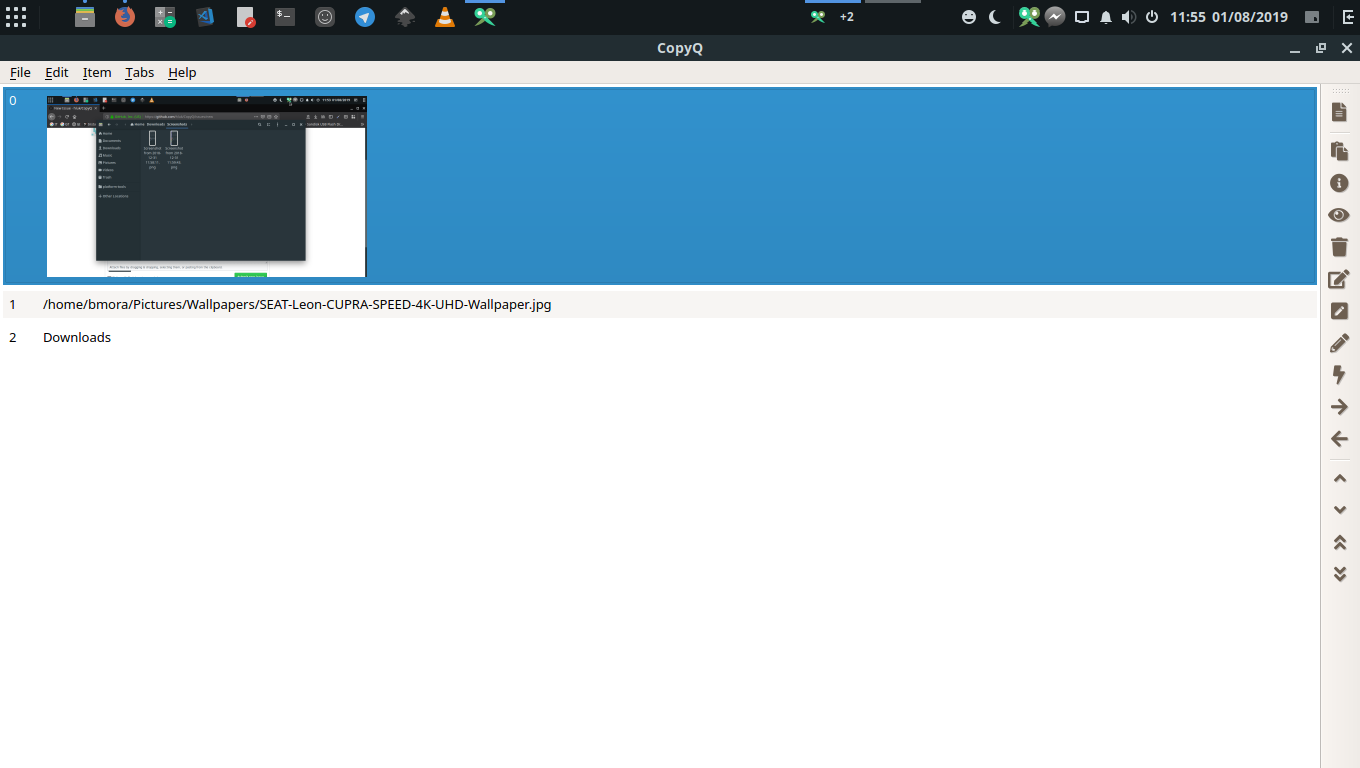Screen dimensions: 1360x768
Task: Click the left arrow toolbar icon
Action: (1339, 439)
